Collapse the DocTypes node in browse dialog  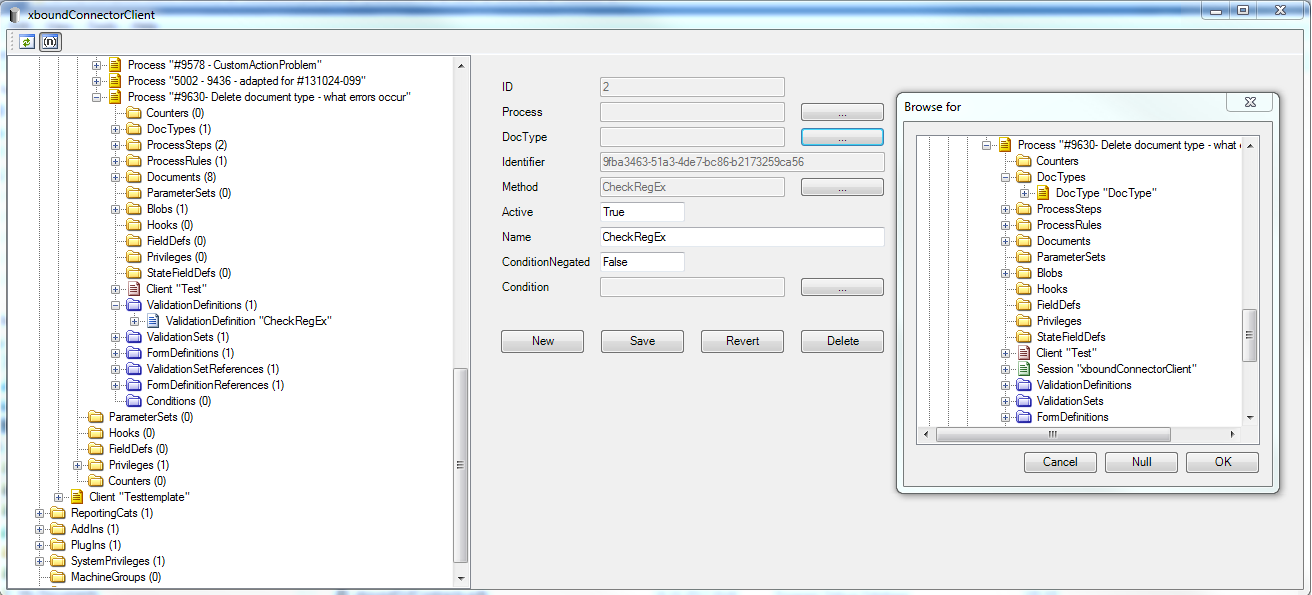(x=1006, y=177)
